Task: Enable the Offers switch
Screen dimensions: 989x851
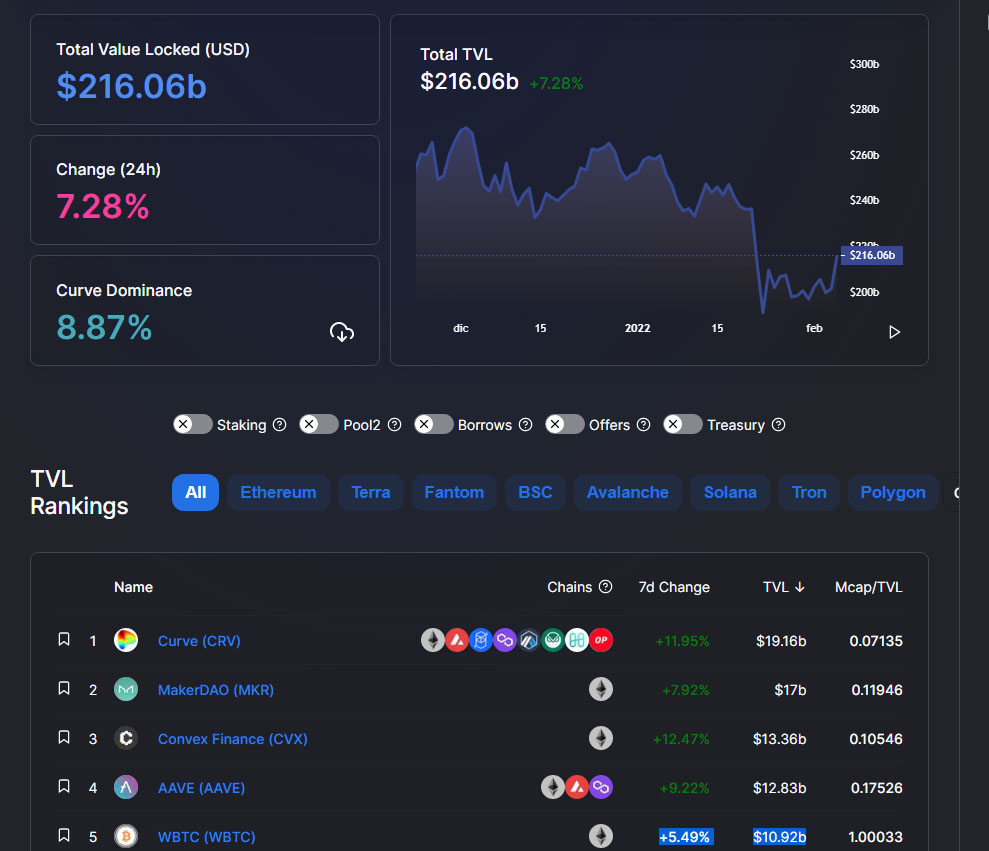Action: coord(565,425)
